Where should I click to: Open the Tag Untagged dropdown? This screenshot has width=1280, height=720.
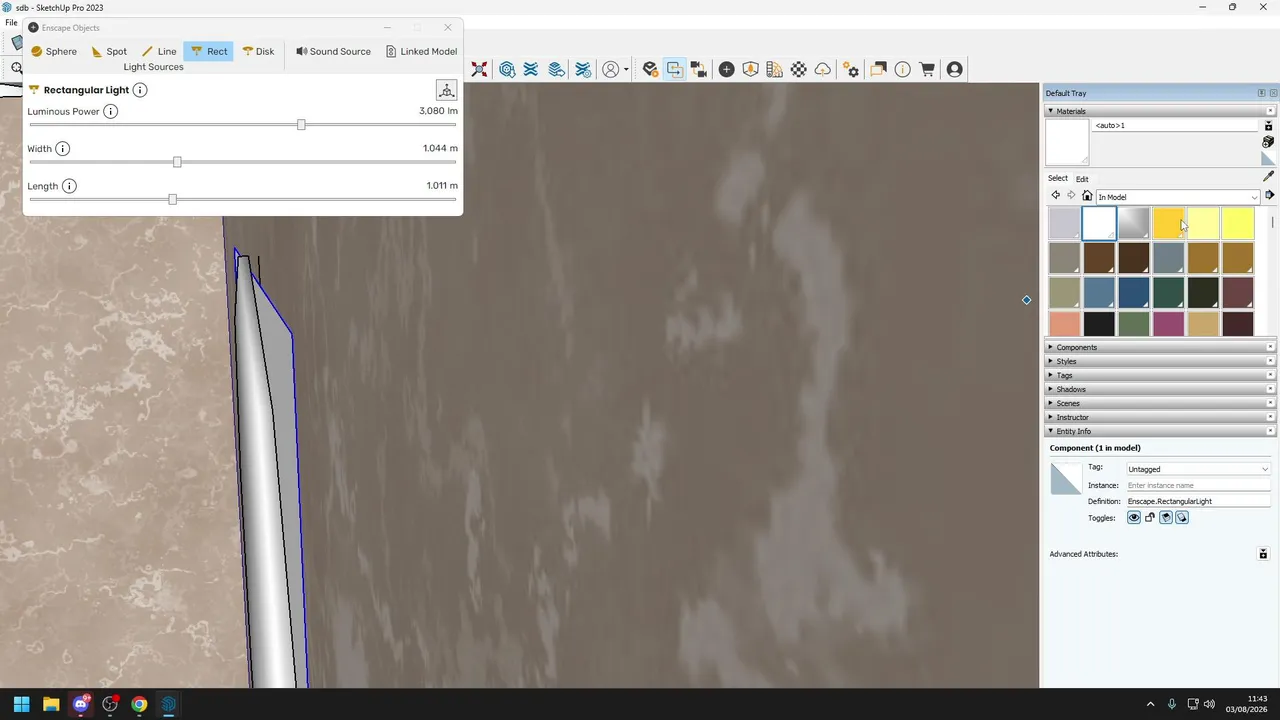1198,469
